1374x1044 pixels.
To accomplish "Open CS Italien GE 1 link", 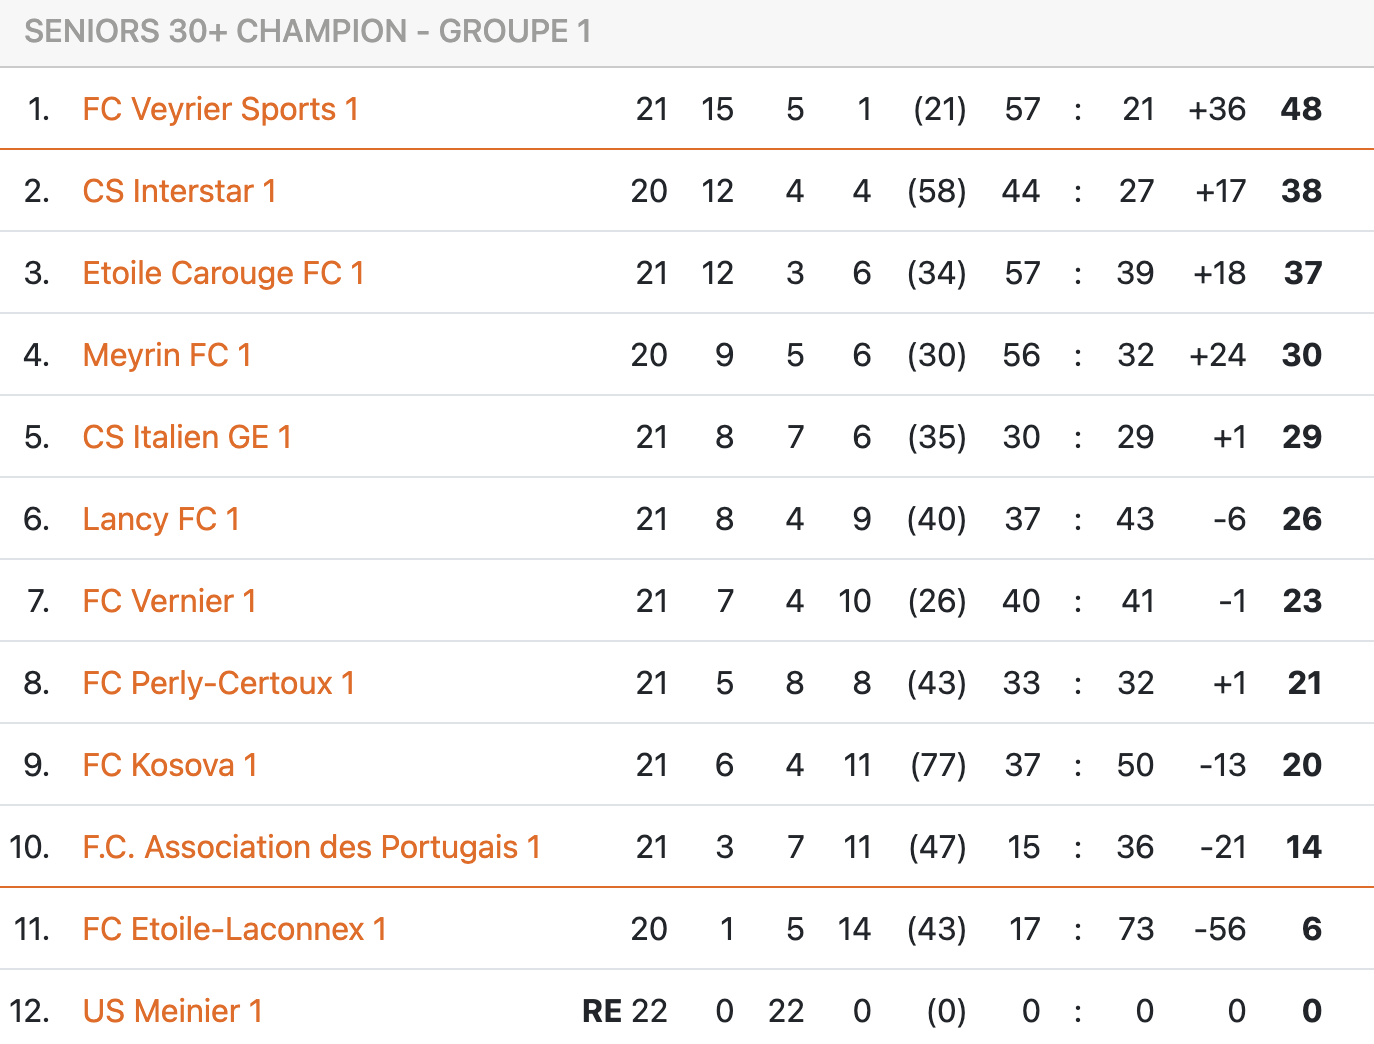I will point(187,437).
